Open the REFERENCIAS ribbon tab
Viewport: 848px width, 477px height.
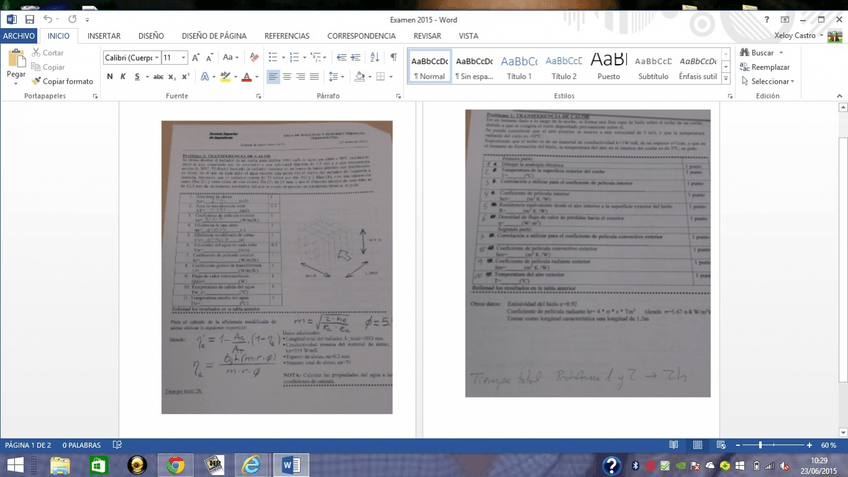click(x=287, y=35)
